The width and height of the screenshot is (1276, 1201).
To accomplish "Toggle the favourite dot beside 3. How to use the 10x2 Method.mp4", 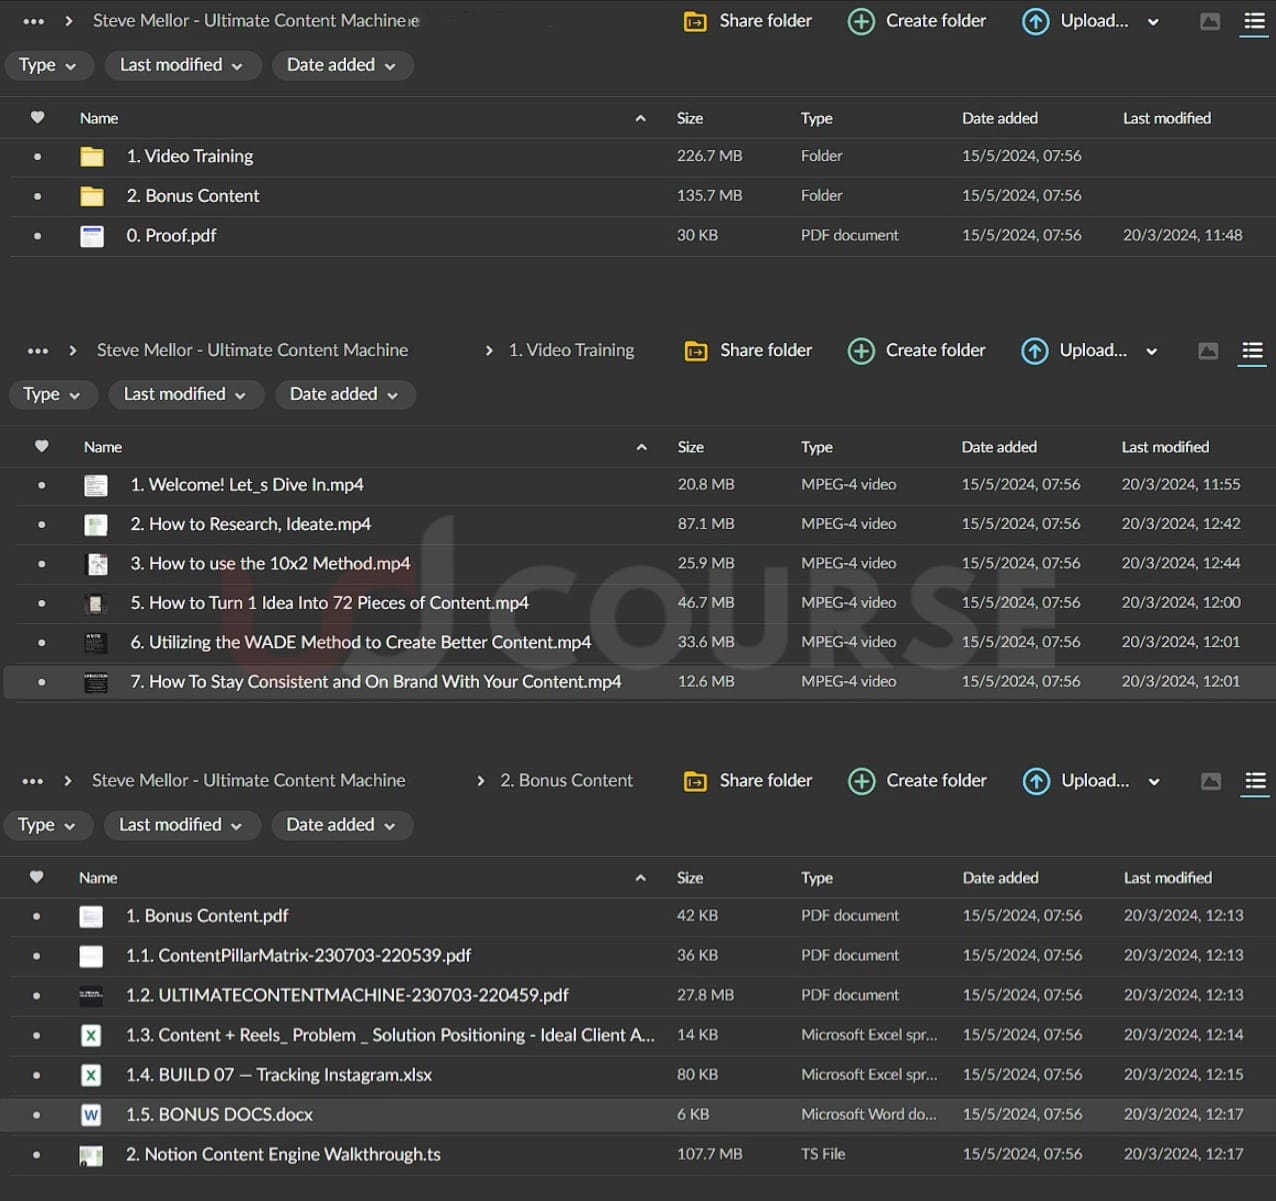I will click(42, 564).
